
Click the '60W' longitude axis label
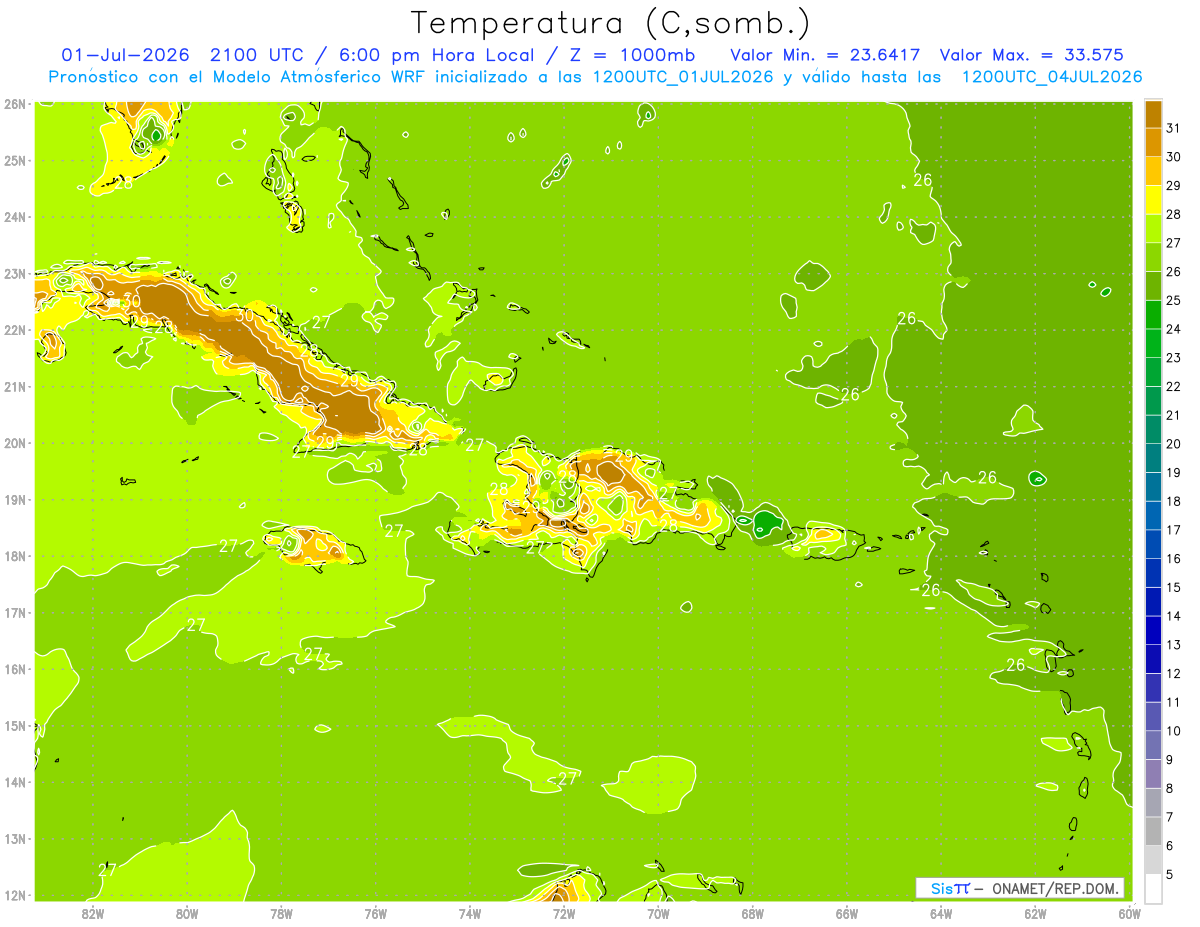pos(1129,913)
